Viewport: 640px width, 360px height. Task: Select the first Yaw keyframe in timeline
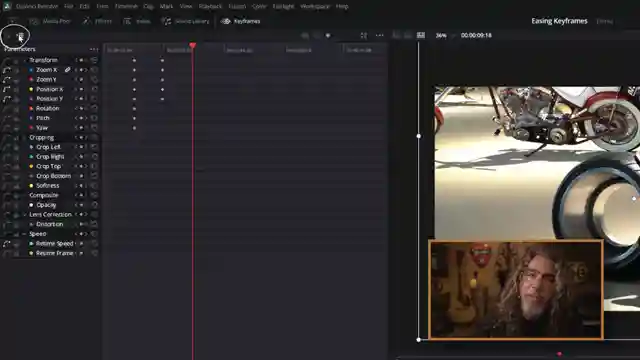coord(134,128)
